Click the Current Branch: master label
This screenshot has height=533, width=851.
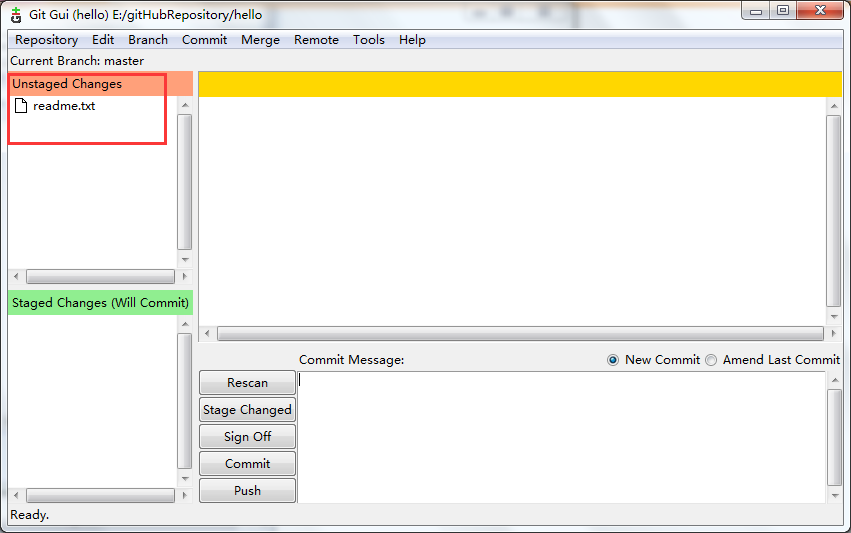click(77, 61)
